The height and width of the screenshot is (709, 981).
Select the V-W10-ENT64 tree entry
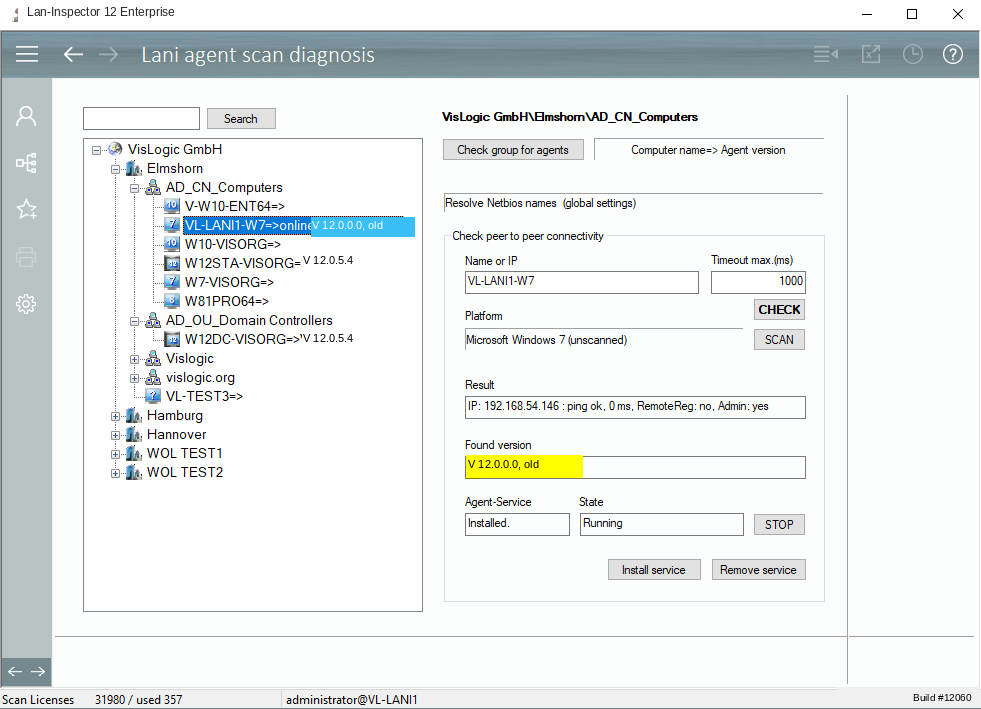(235, 206)
